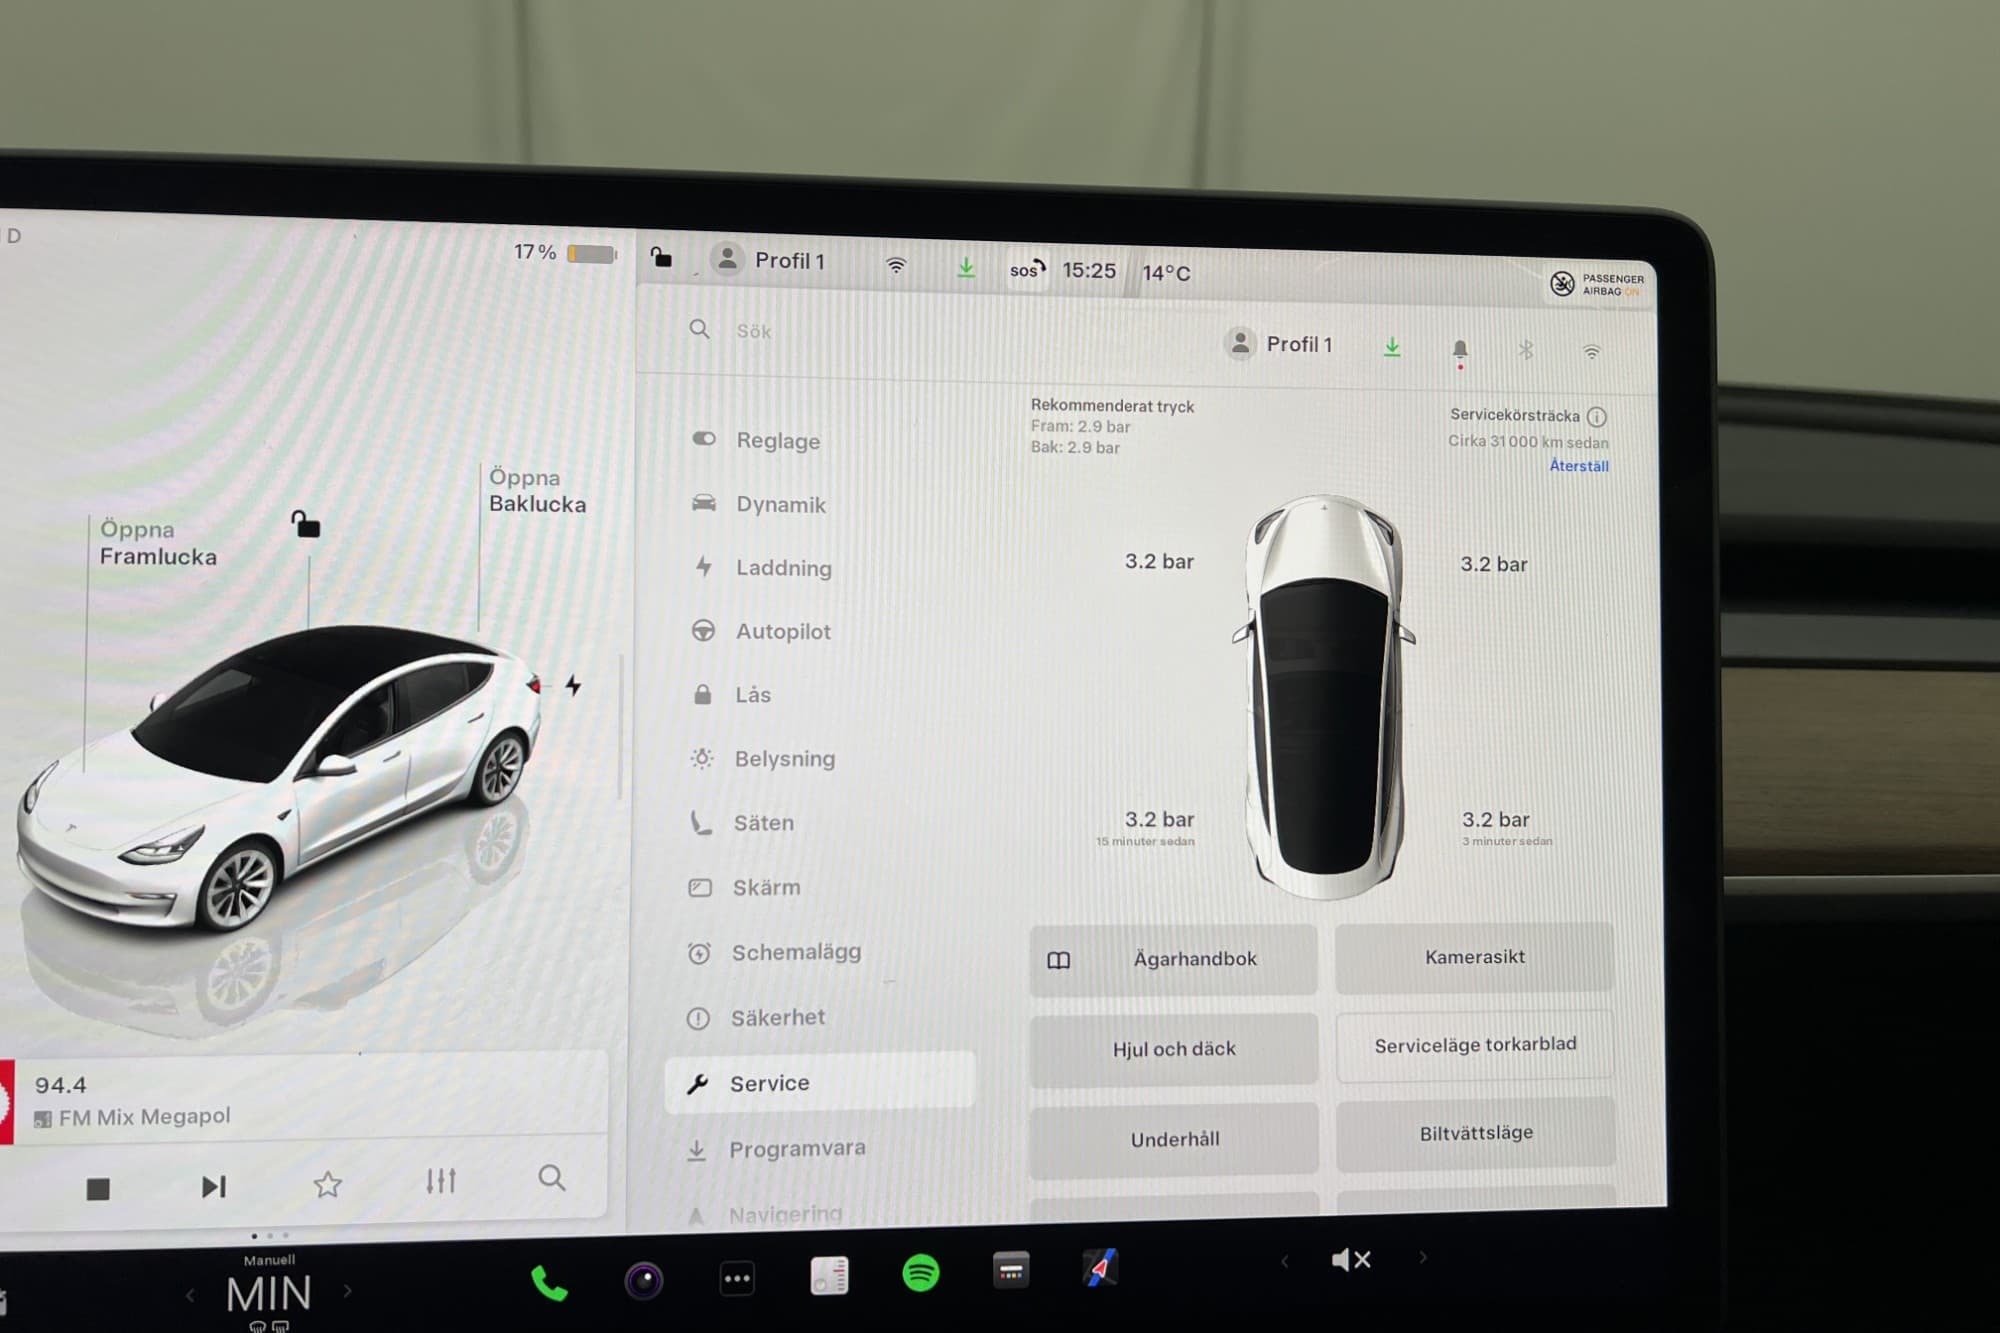The width and height of the screenshot is (2000, 1333).
Task: Skip to next radio station
Action: [213, 1187]
